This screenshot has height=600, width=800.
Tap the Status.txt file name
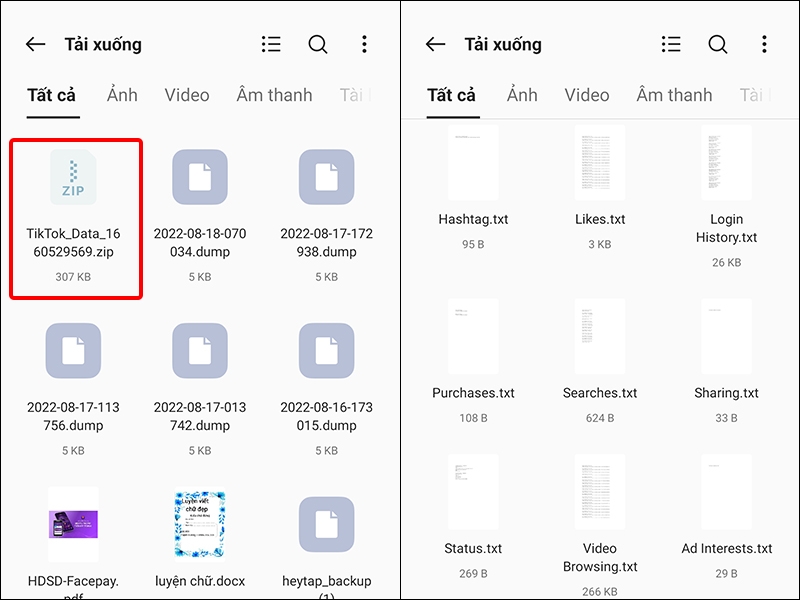[x=473, y=548]
